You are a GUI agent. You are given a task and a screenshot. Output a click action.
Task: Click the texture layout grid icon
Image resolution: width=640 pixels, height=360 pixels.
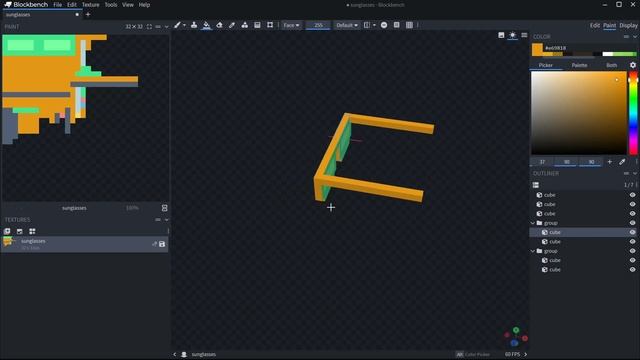point(32,231)
